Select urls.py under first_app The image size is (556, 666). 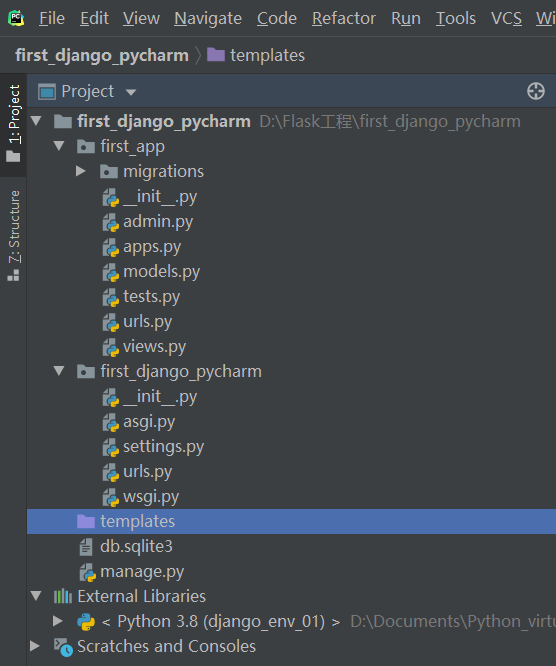point(147,322)
